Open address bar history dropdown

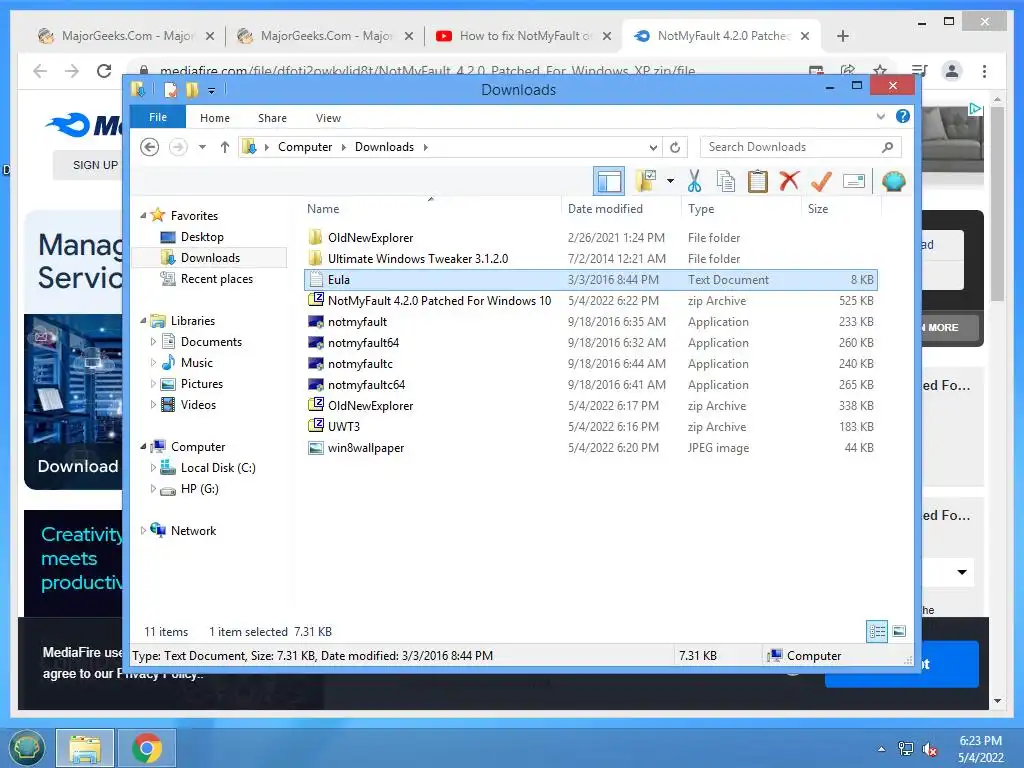pos(653,148)
